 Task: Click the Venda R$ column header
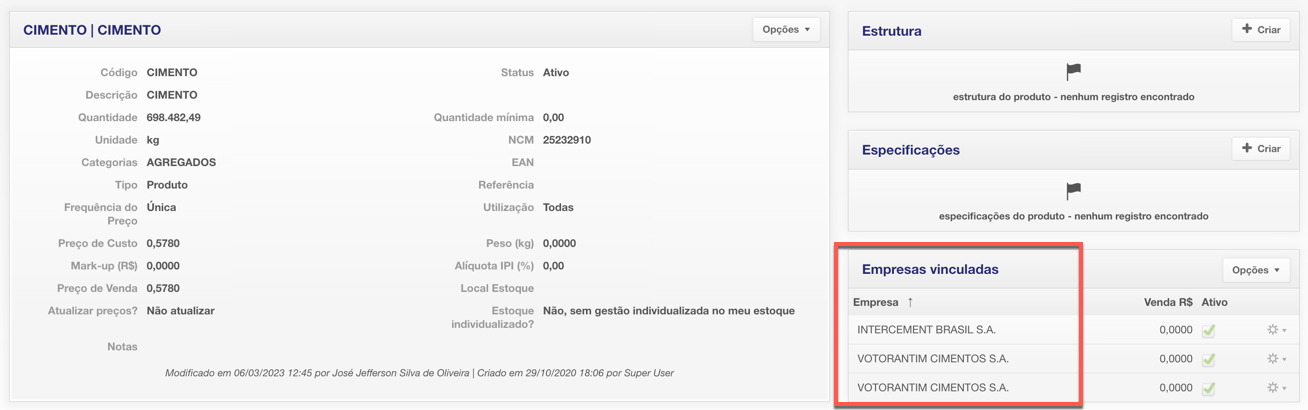tap(1167, 302)
